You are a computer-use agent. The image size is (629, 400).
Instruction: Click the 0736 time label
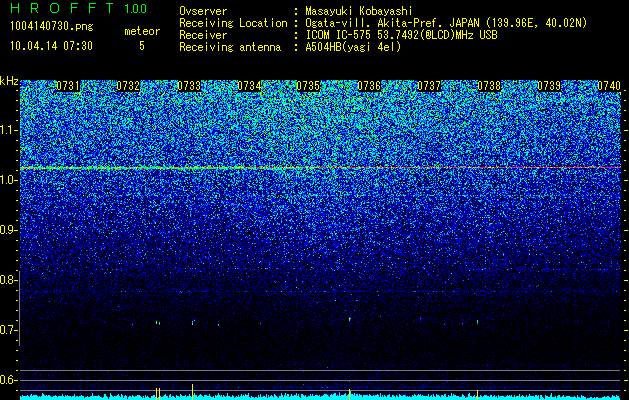[x=369, y=86]
